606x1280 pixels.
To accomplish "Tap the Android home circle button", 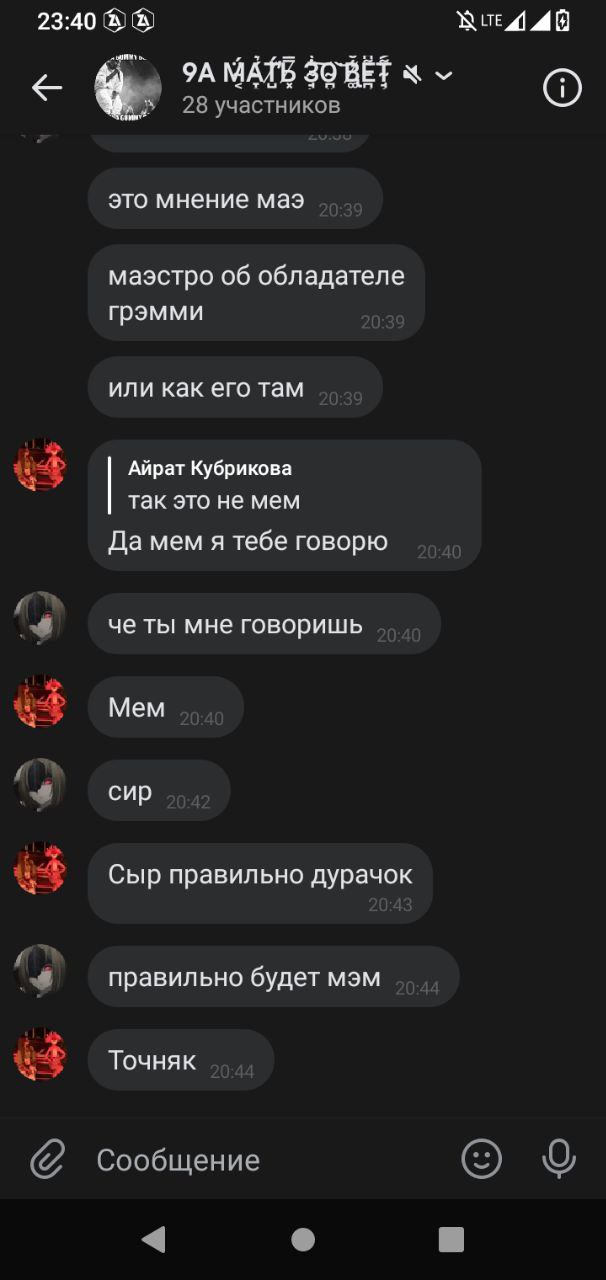I will point(303,1240).
